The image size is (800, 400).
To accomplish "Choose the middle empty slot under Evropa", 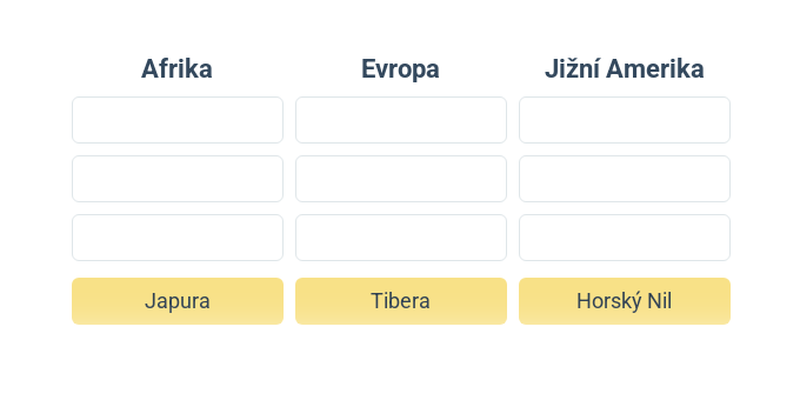I will (401, 179).
